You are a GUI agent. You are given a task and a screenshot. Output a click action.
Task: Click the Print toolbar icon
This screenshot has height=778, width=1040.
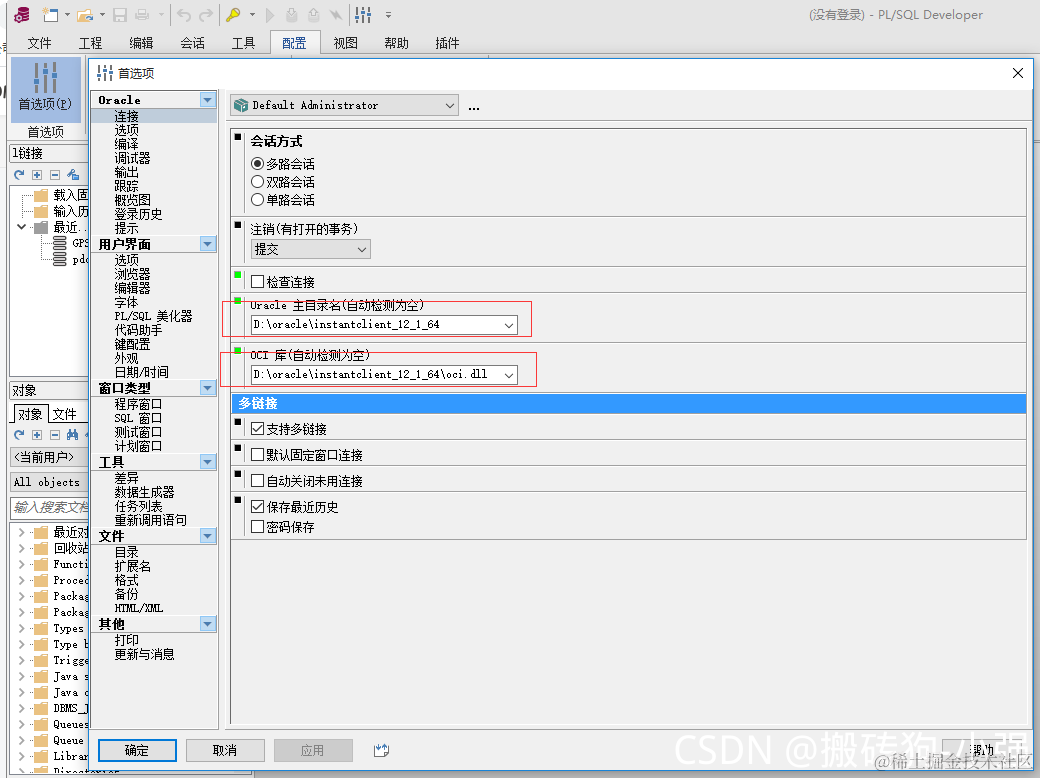tap(142, 14)
